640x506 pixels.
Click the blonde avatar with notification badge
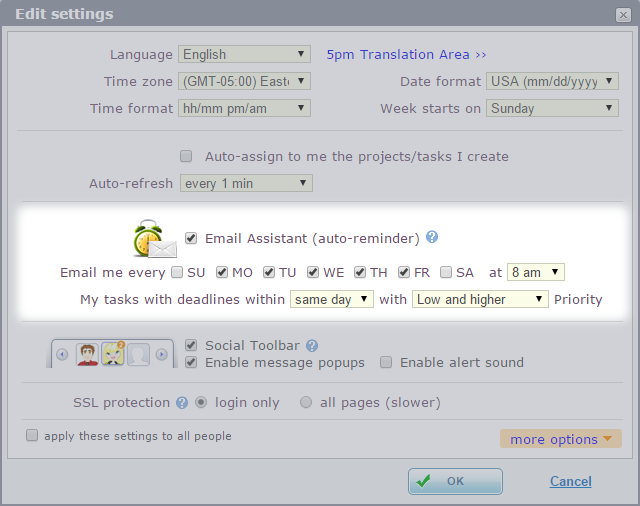(x=113, y=353)
